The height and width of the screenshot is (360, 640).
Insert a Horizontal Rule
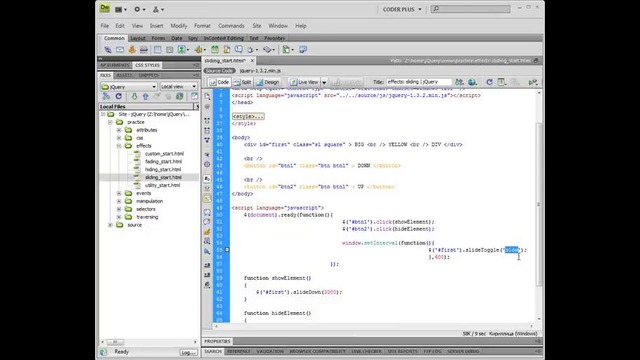click(144, 49)
